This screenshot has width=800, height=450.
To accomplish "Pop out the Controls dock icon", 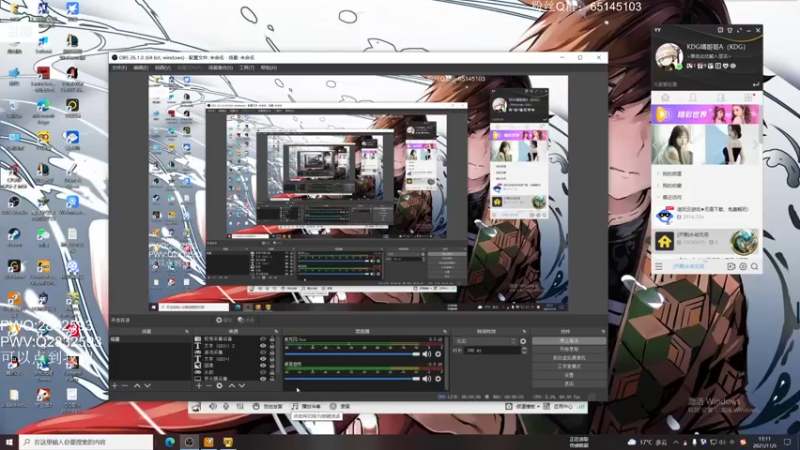I will click(603, 332).
